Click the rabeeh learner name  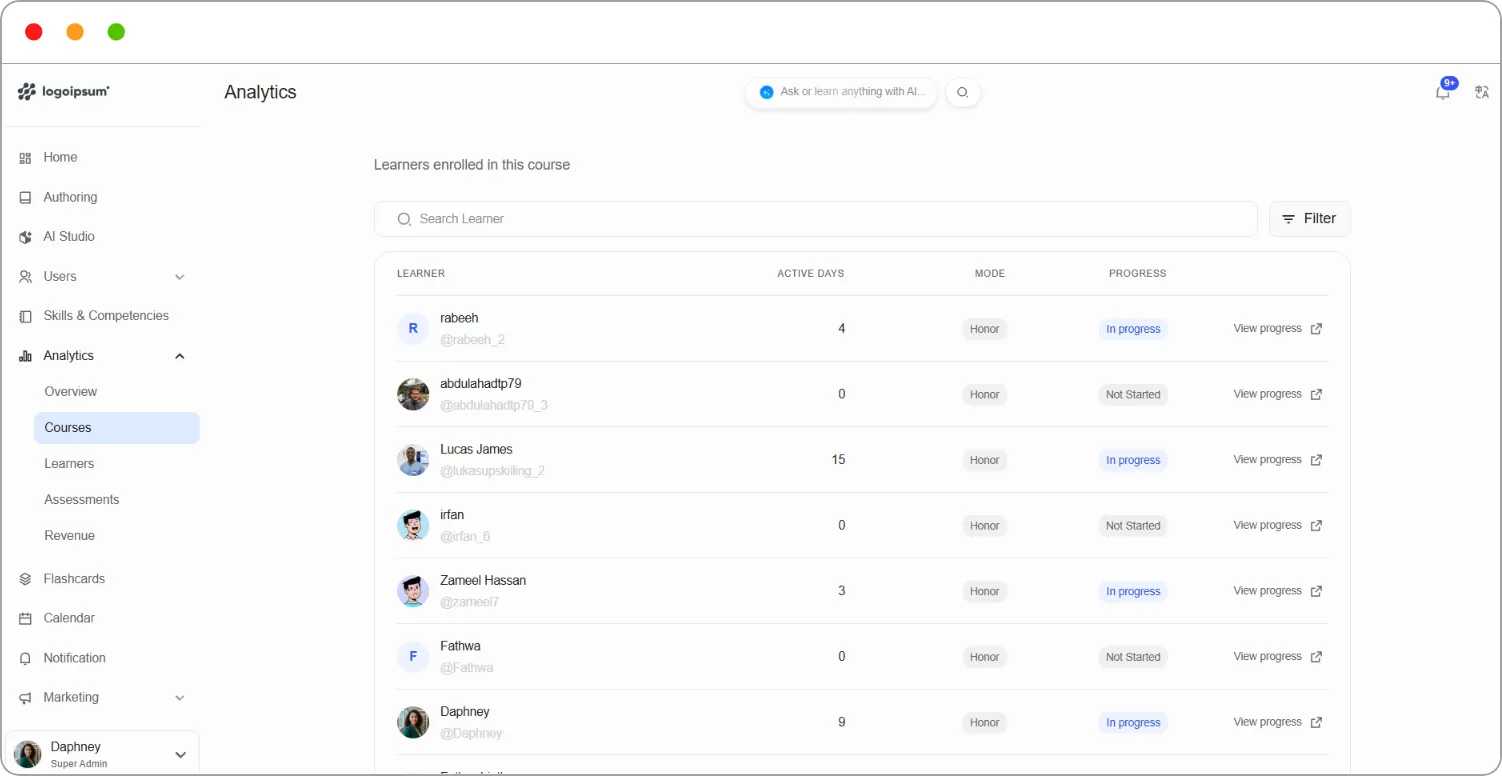(459, 318)
